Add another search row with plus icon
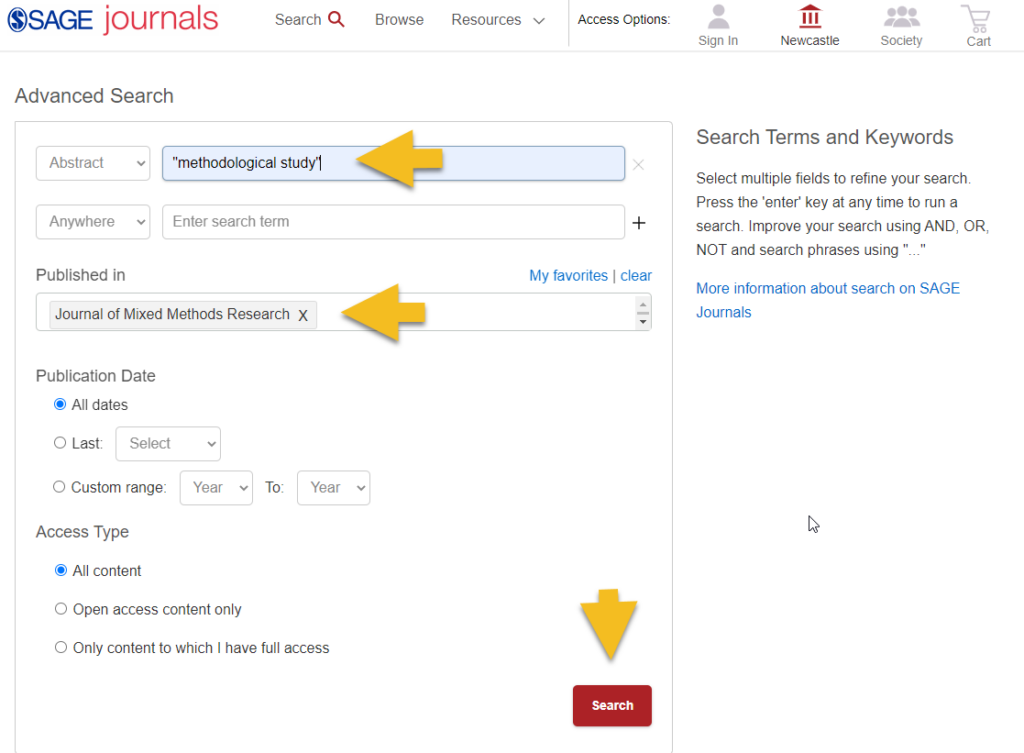Screen dimensions: 1024x753 [639, 222]
